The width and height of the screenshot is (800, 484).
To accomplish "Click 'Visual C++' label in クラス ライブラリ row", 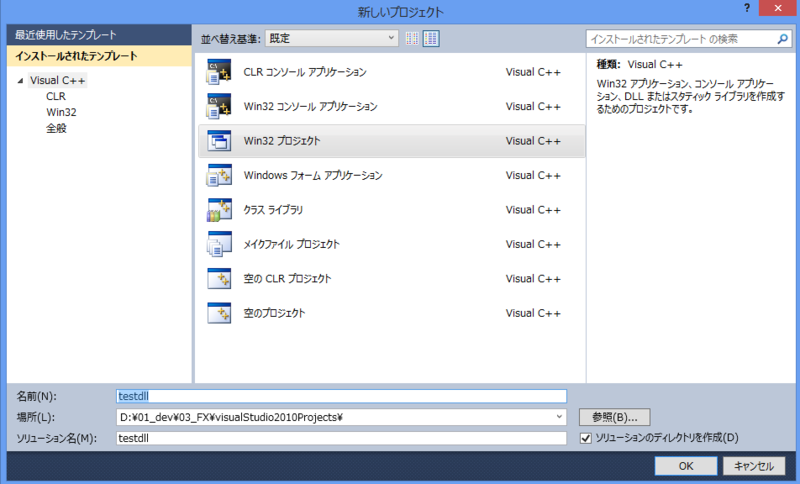I will point(533,210).
